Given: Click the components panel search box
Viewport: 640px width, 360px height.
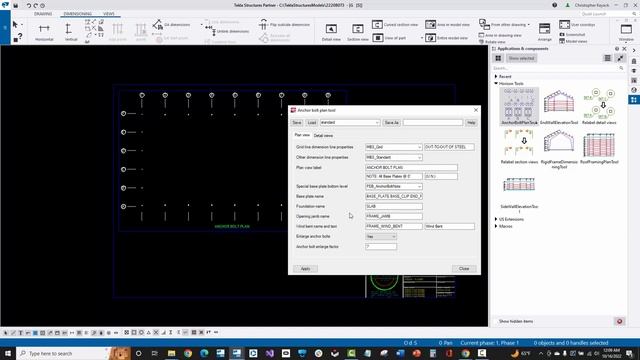Looking at the screenshot, I should [x=558, y=68].
